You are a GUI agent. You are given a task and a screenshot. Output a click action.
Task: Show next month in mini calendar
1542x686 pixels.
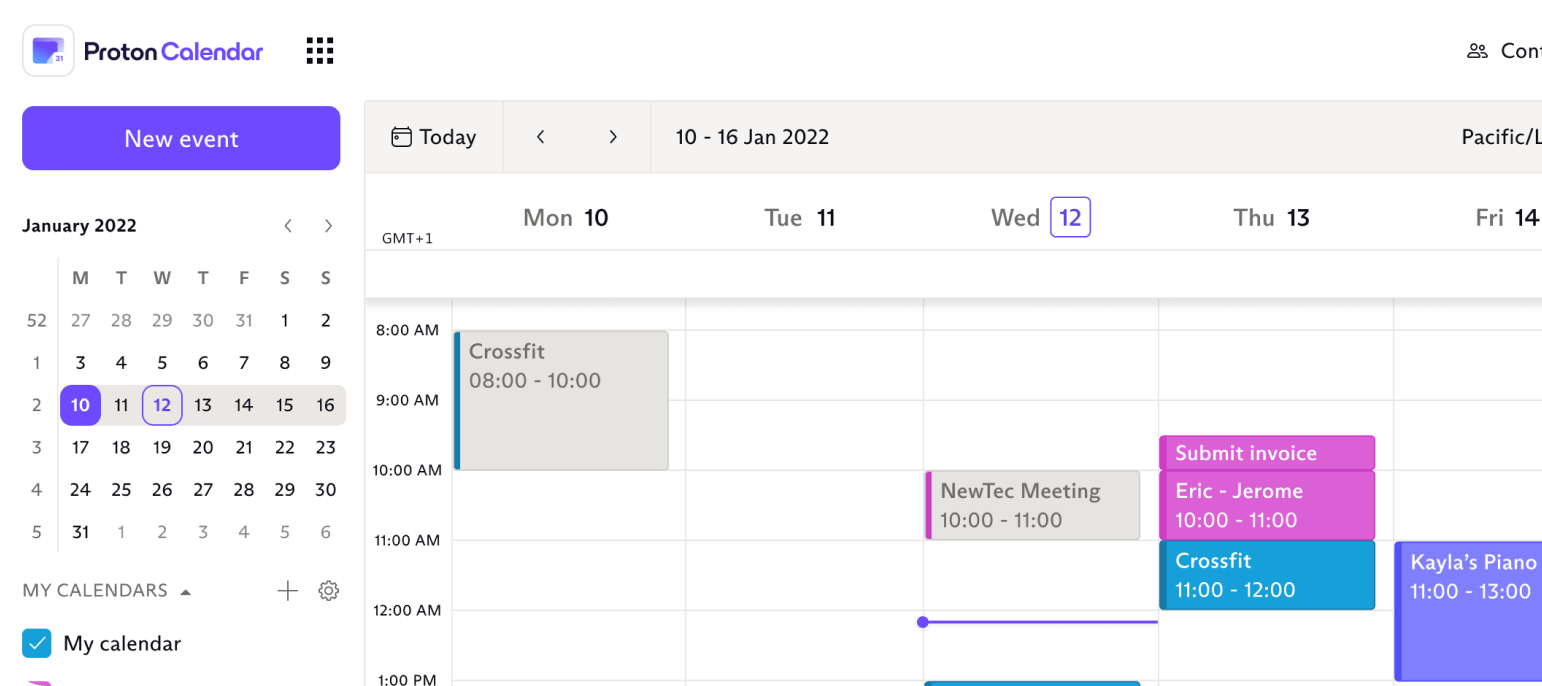328,226
